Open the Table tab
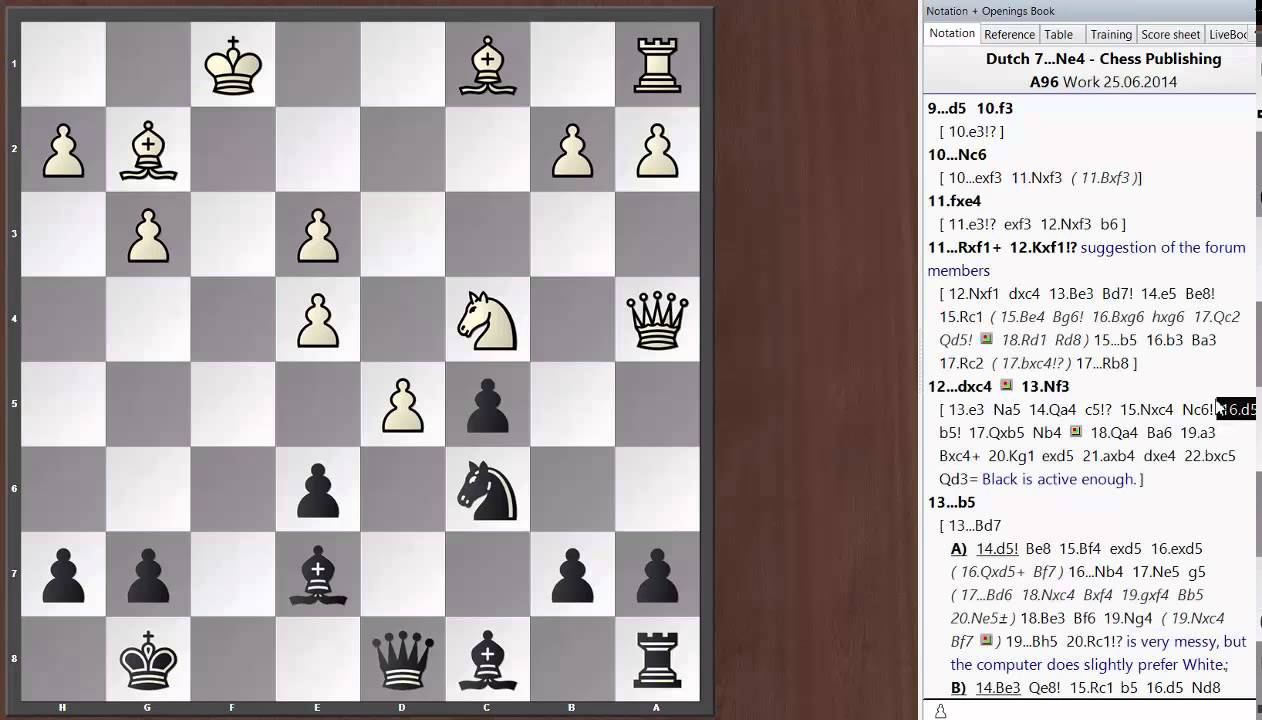The width and height of the screenshot is (1262, 720). click(1059, 33)
